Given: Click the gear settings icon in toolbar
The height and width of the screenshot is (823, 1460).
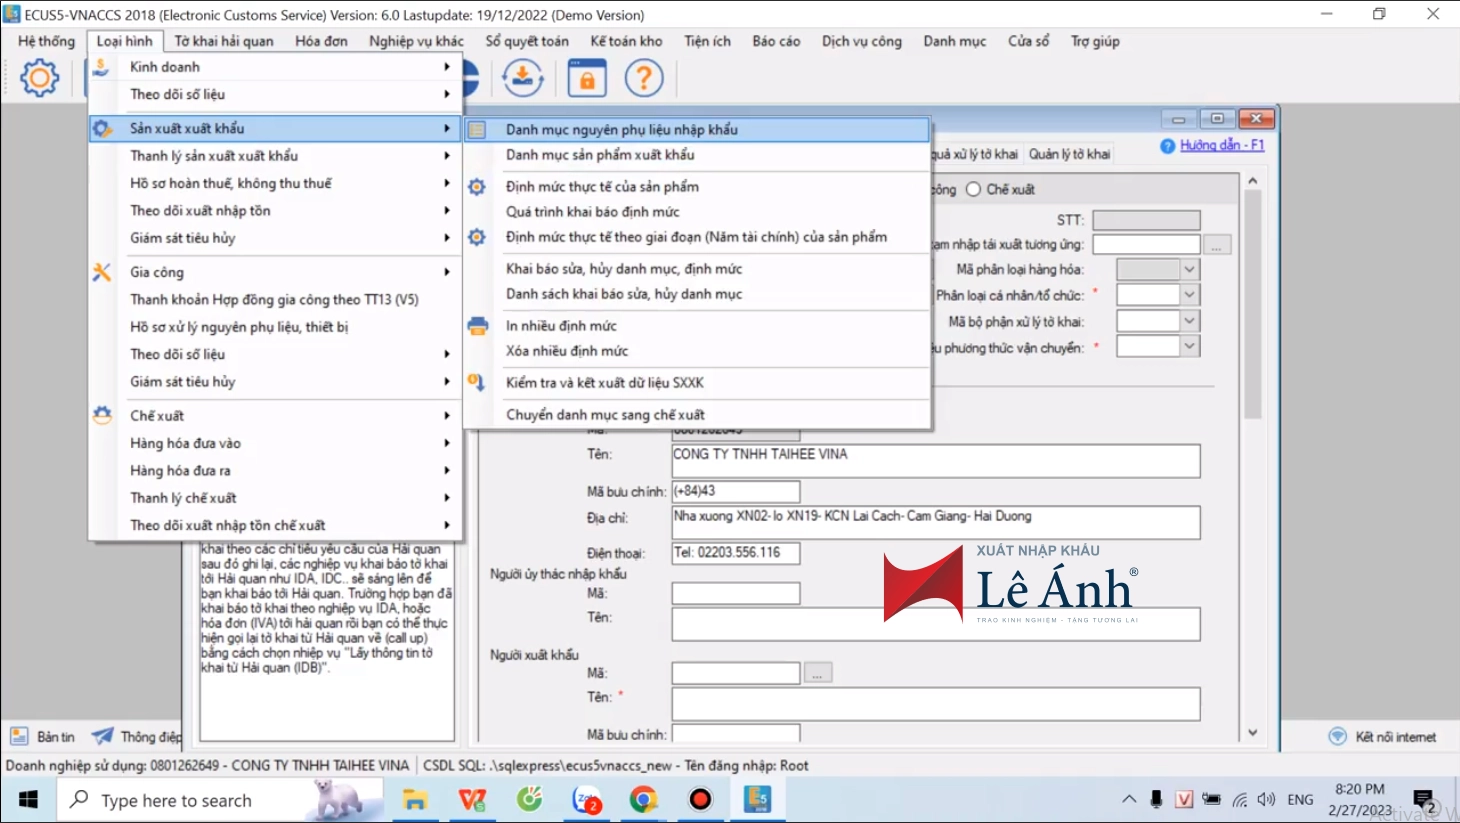Looking at the screenshot, I should click(40, 77).
